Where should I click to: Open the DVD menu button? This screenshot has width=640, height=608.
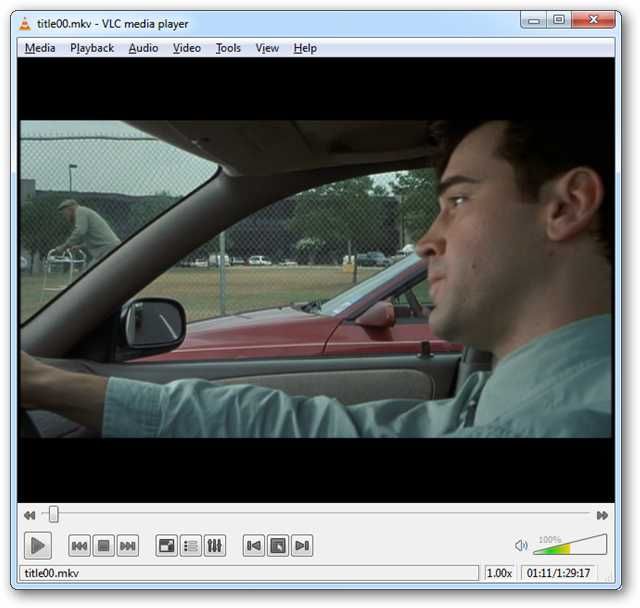click(x=278, y=546)
